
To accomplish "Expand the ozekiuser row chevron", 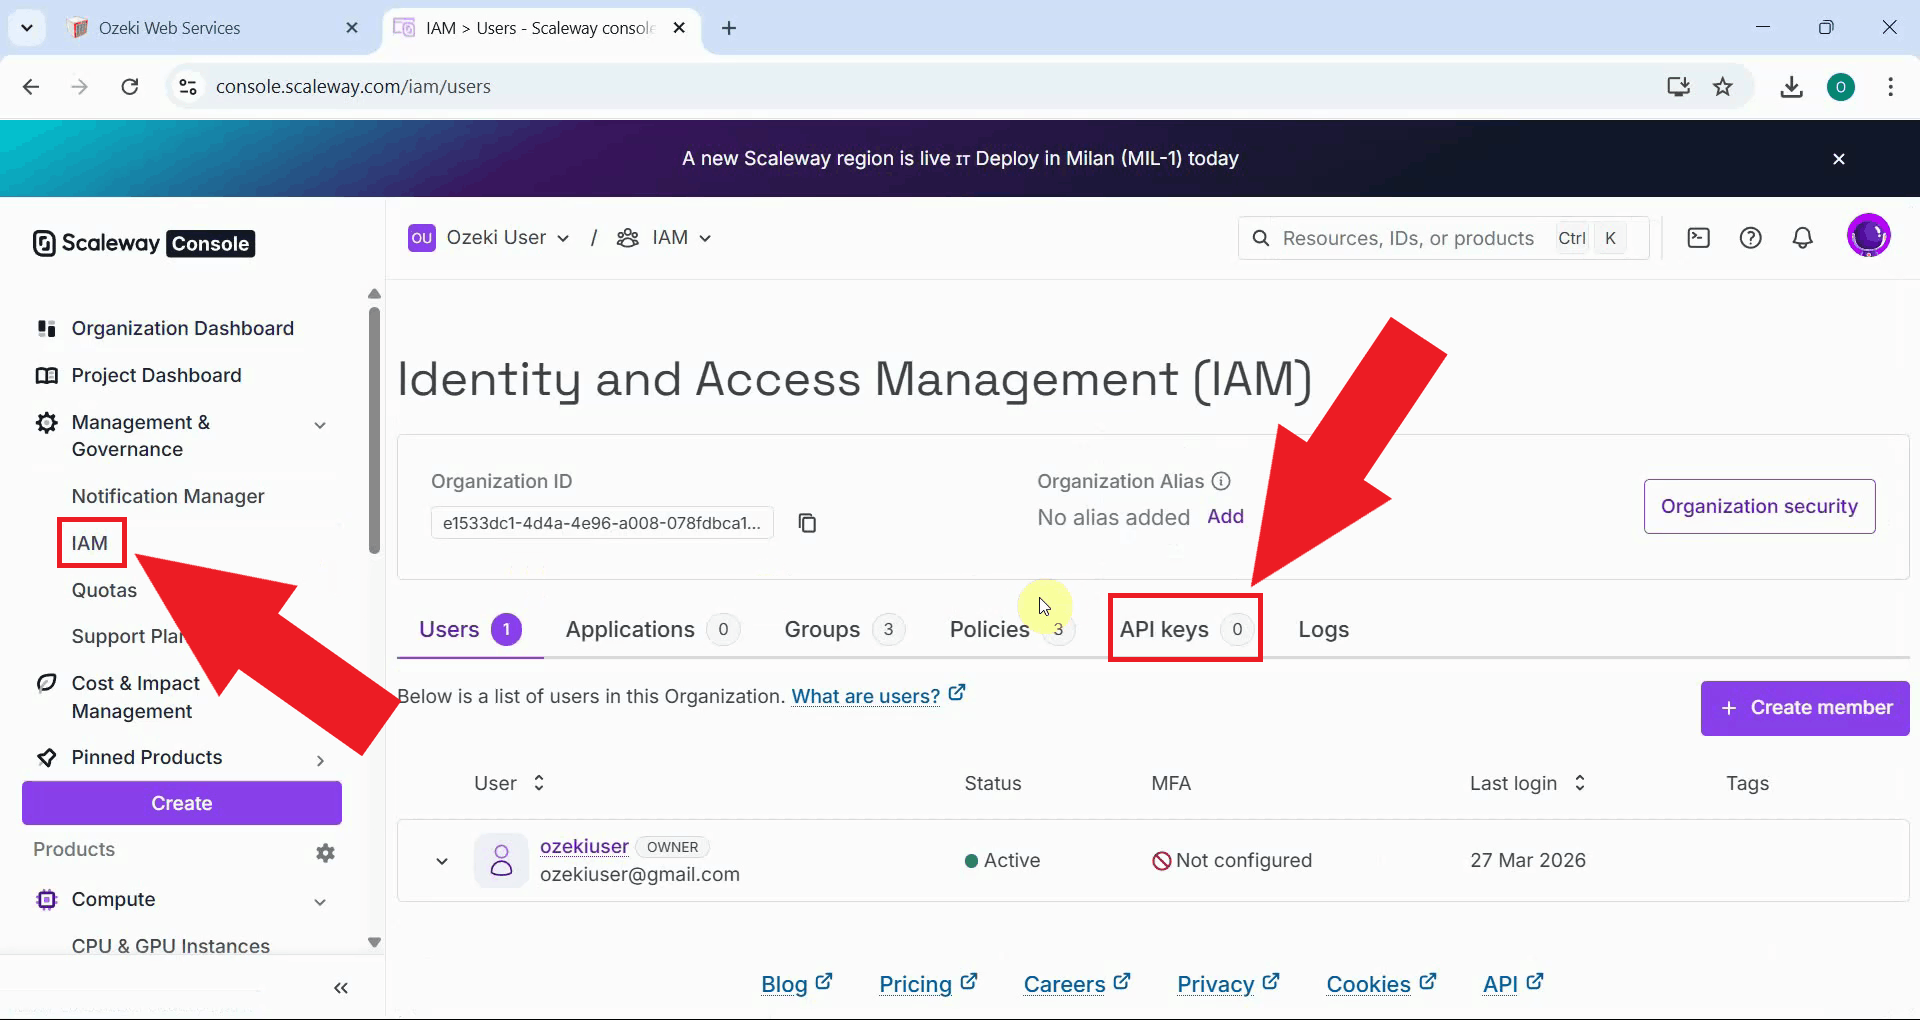I will tap(441, 861).
